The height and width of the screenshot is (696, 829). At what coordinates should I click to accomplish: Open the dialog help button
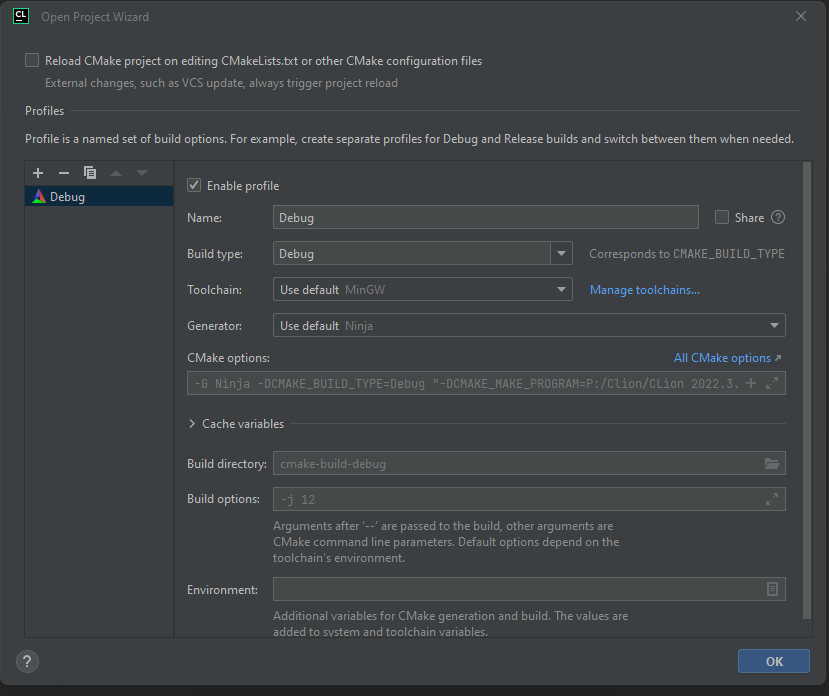[27, 662]
